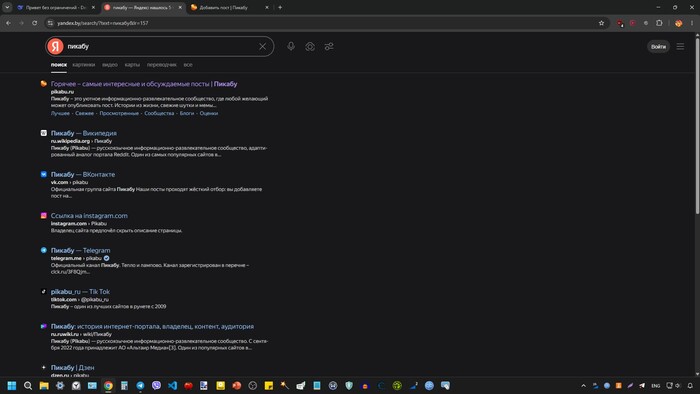Show hidden system tray icons chevron
Viewport: 700px width, 394px height.
(583, 386)
